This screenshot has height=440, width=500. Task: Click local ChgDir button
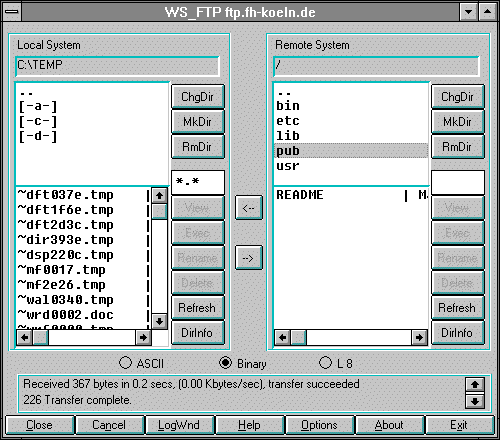(x=198, y=97)
